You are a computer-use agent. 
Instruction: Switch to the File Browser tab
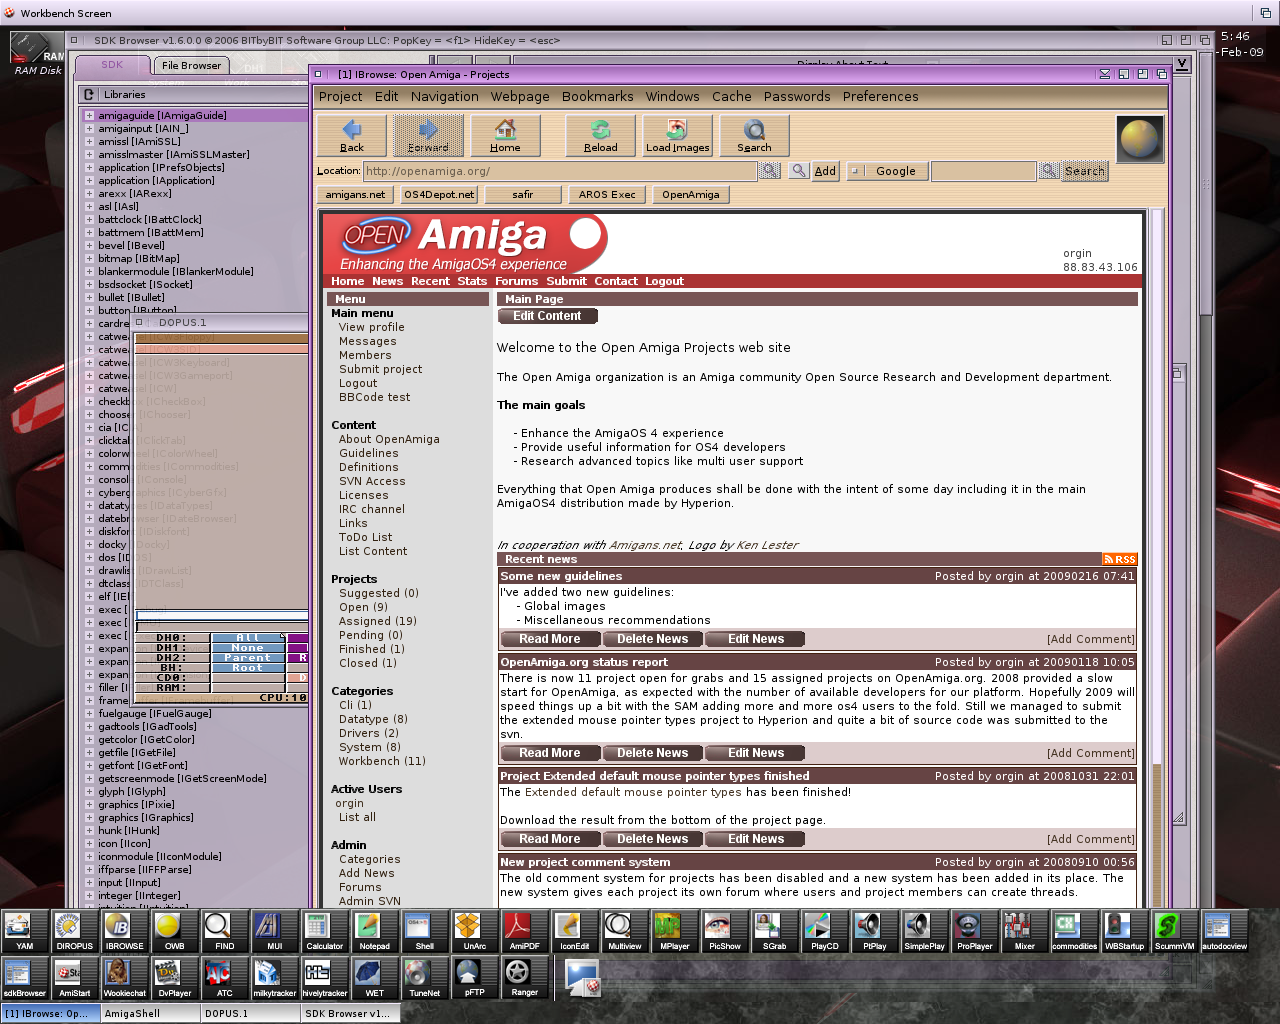coord(191,66)
